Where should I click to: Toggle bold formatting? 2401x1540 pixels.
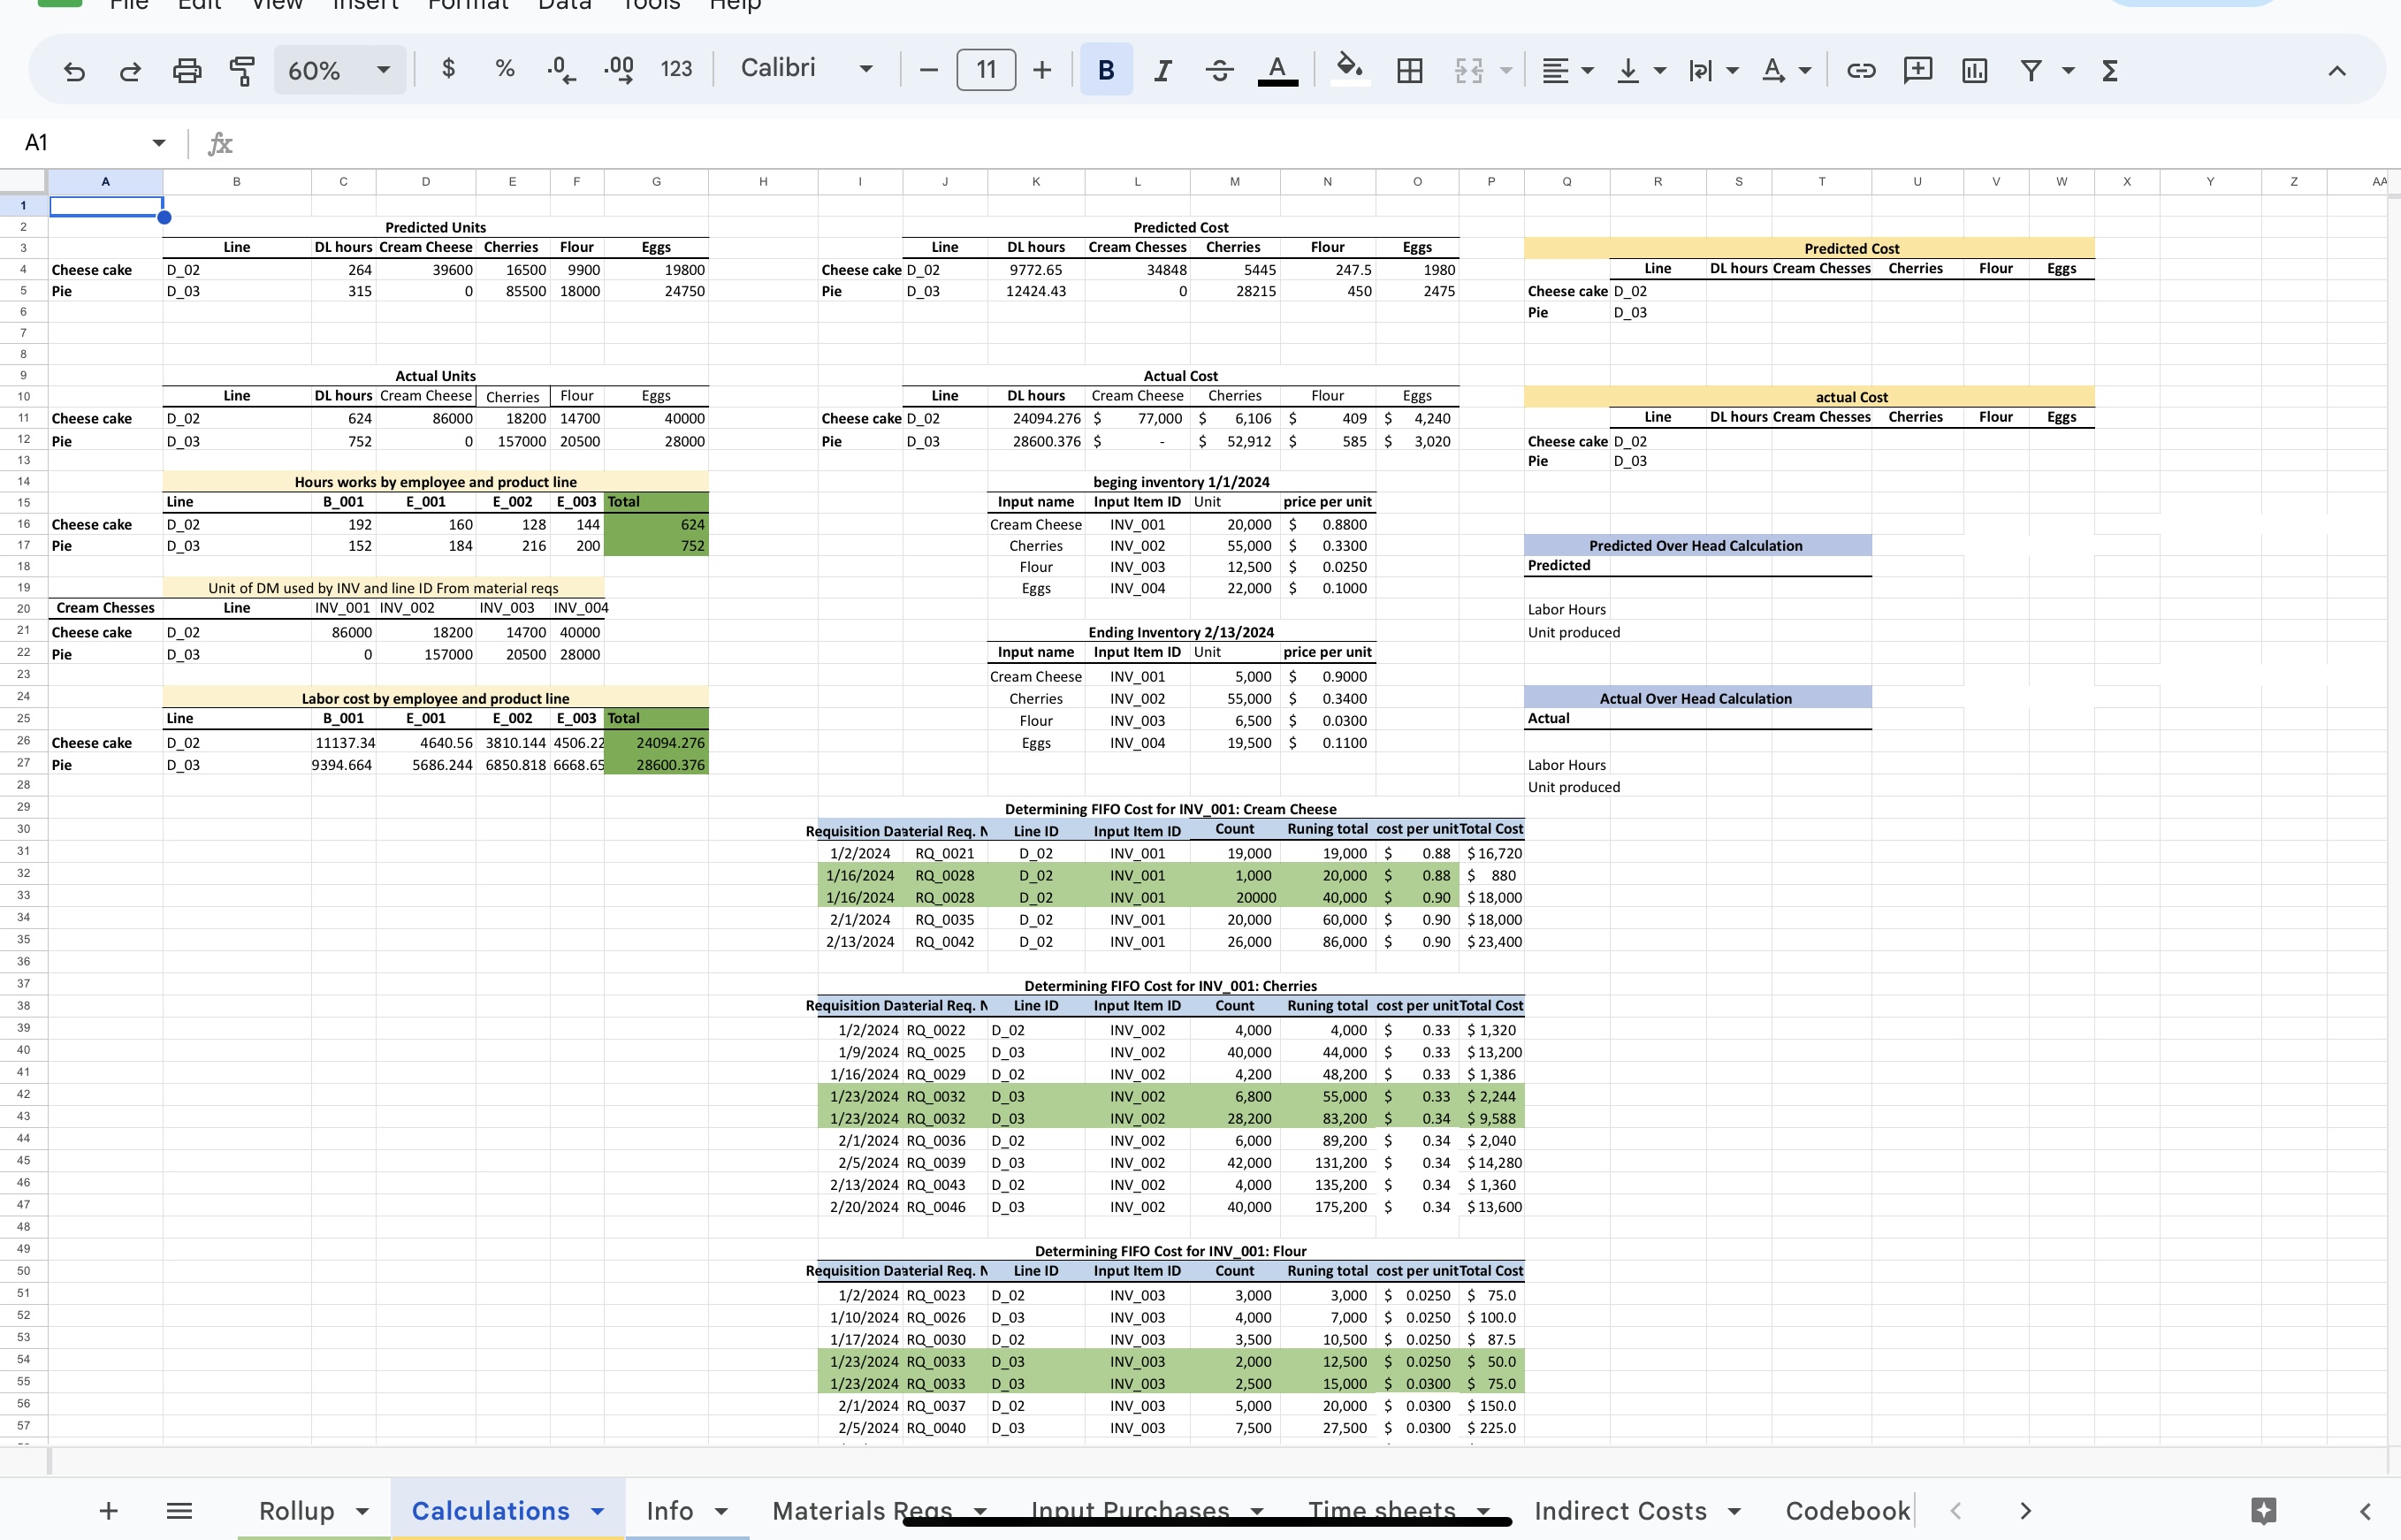[1105, 70]
